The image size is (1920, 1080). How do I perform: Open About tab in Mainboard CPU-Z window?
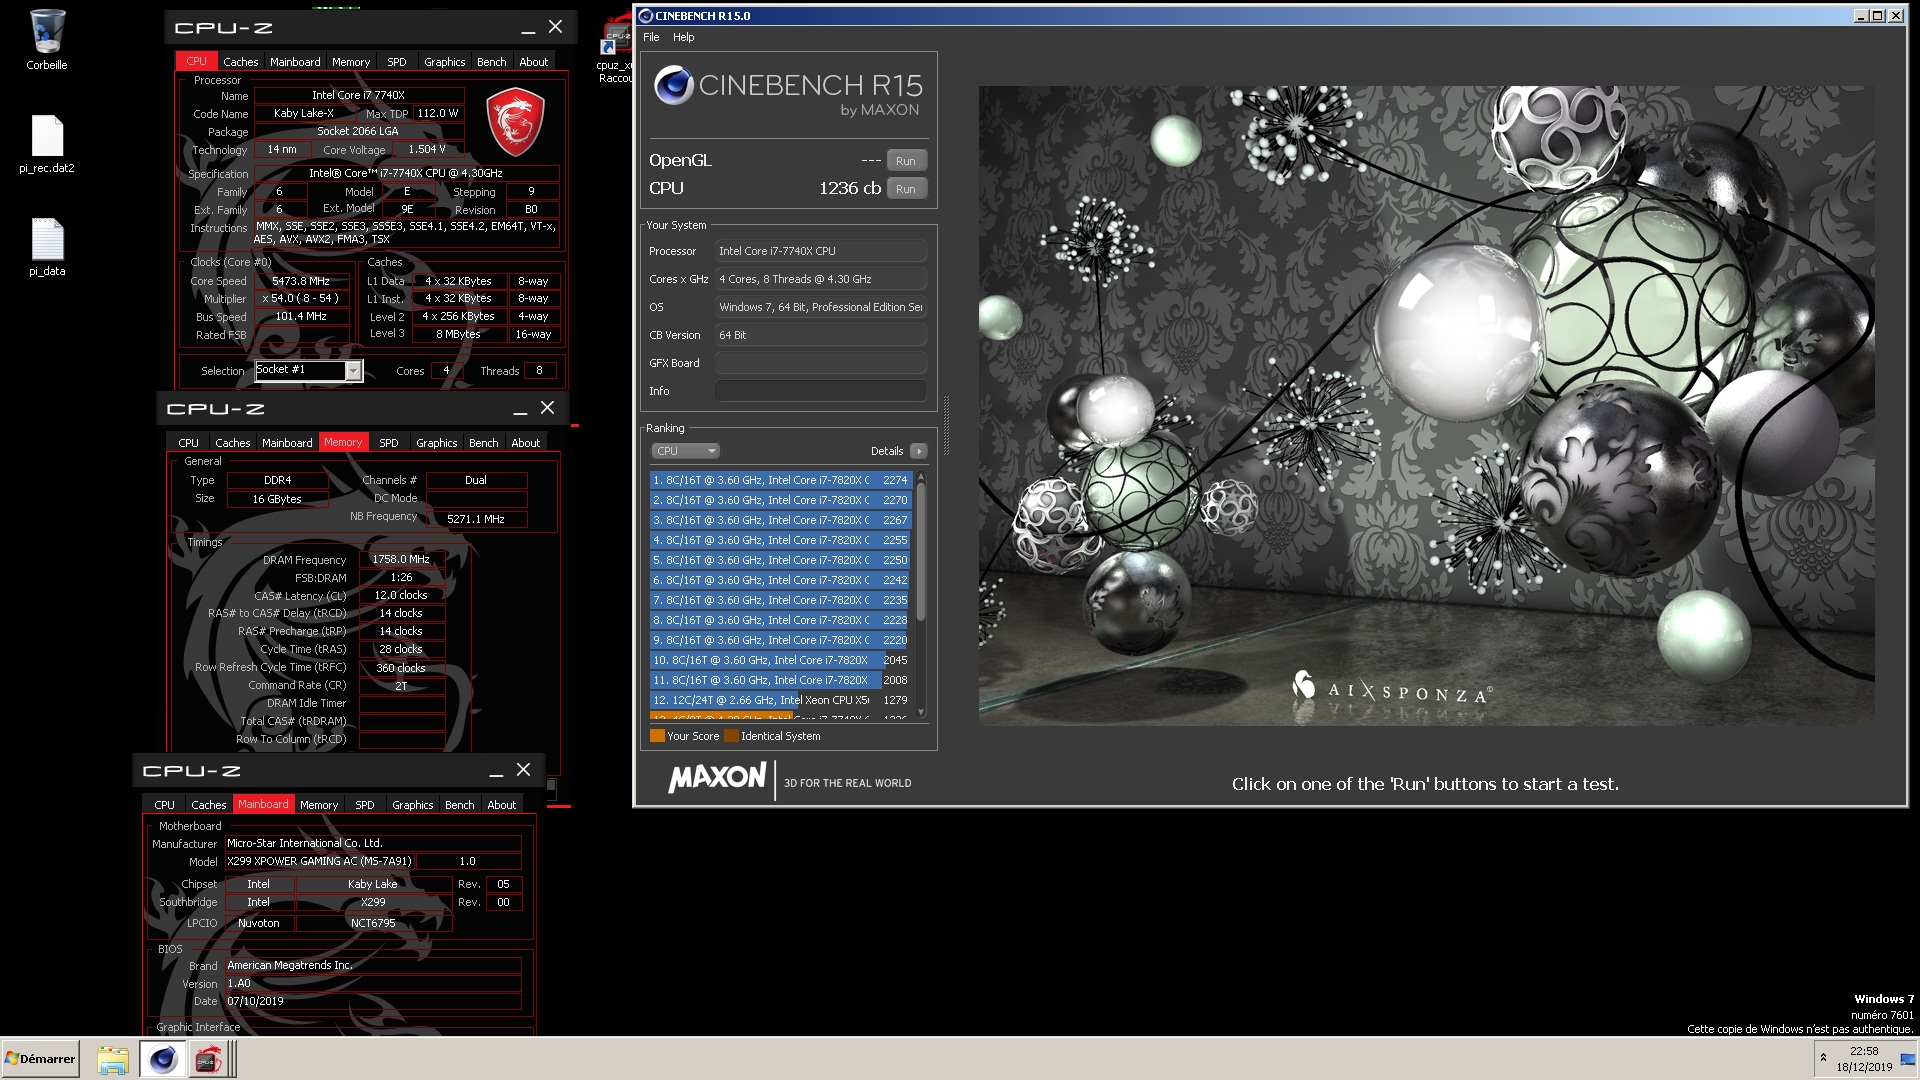point(502,805)
